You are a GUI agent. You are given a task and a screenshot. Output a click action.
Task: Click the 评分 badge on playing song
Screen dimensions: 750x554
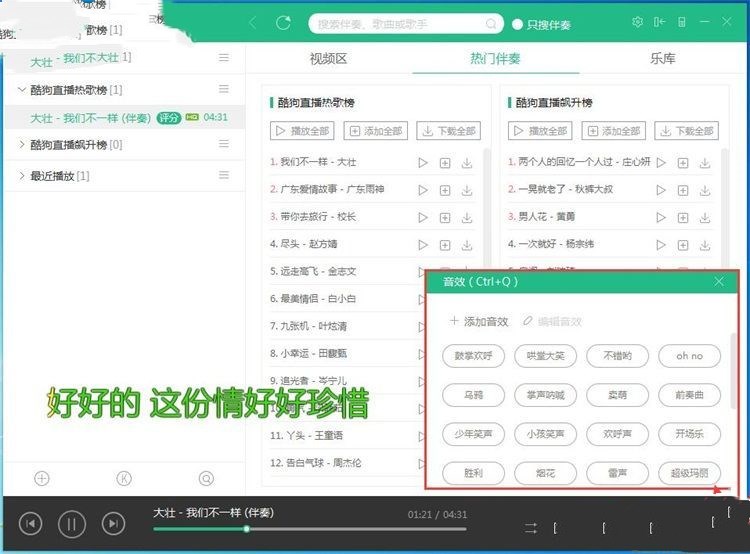(168, 118)
